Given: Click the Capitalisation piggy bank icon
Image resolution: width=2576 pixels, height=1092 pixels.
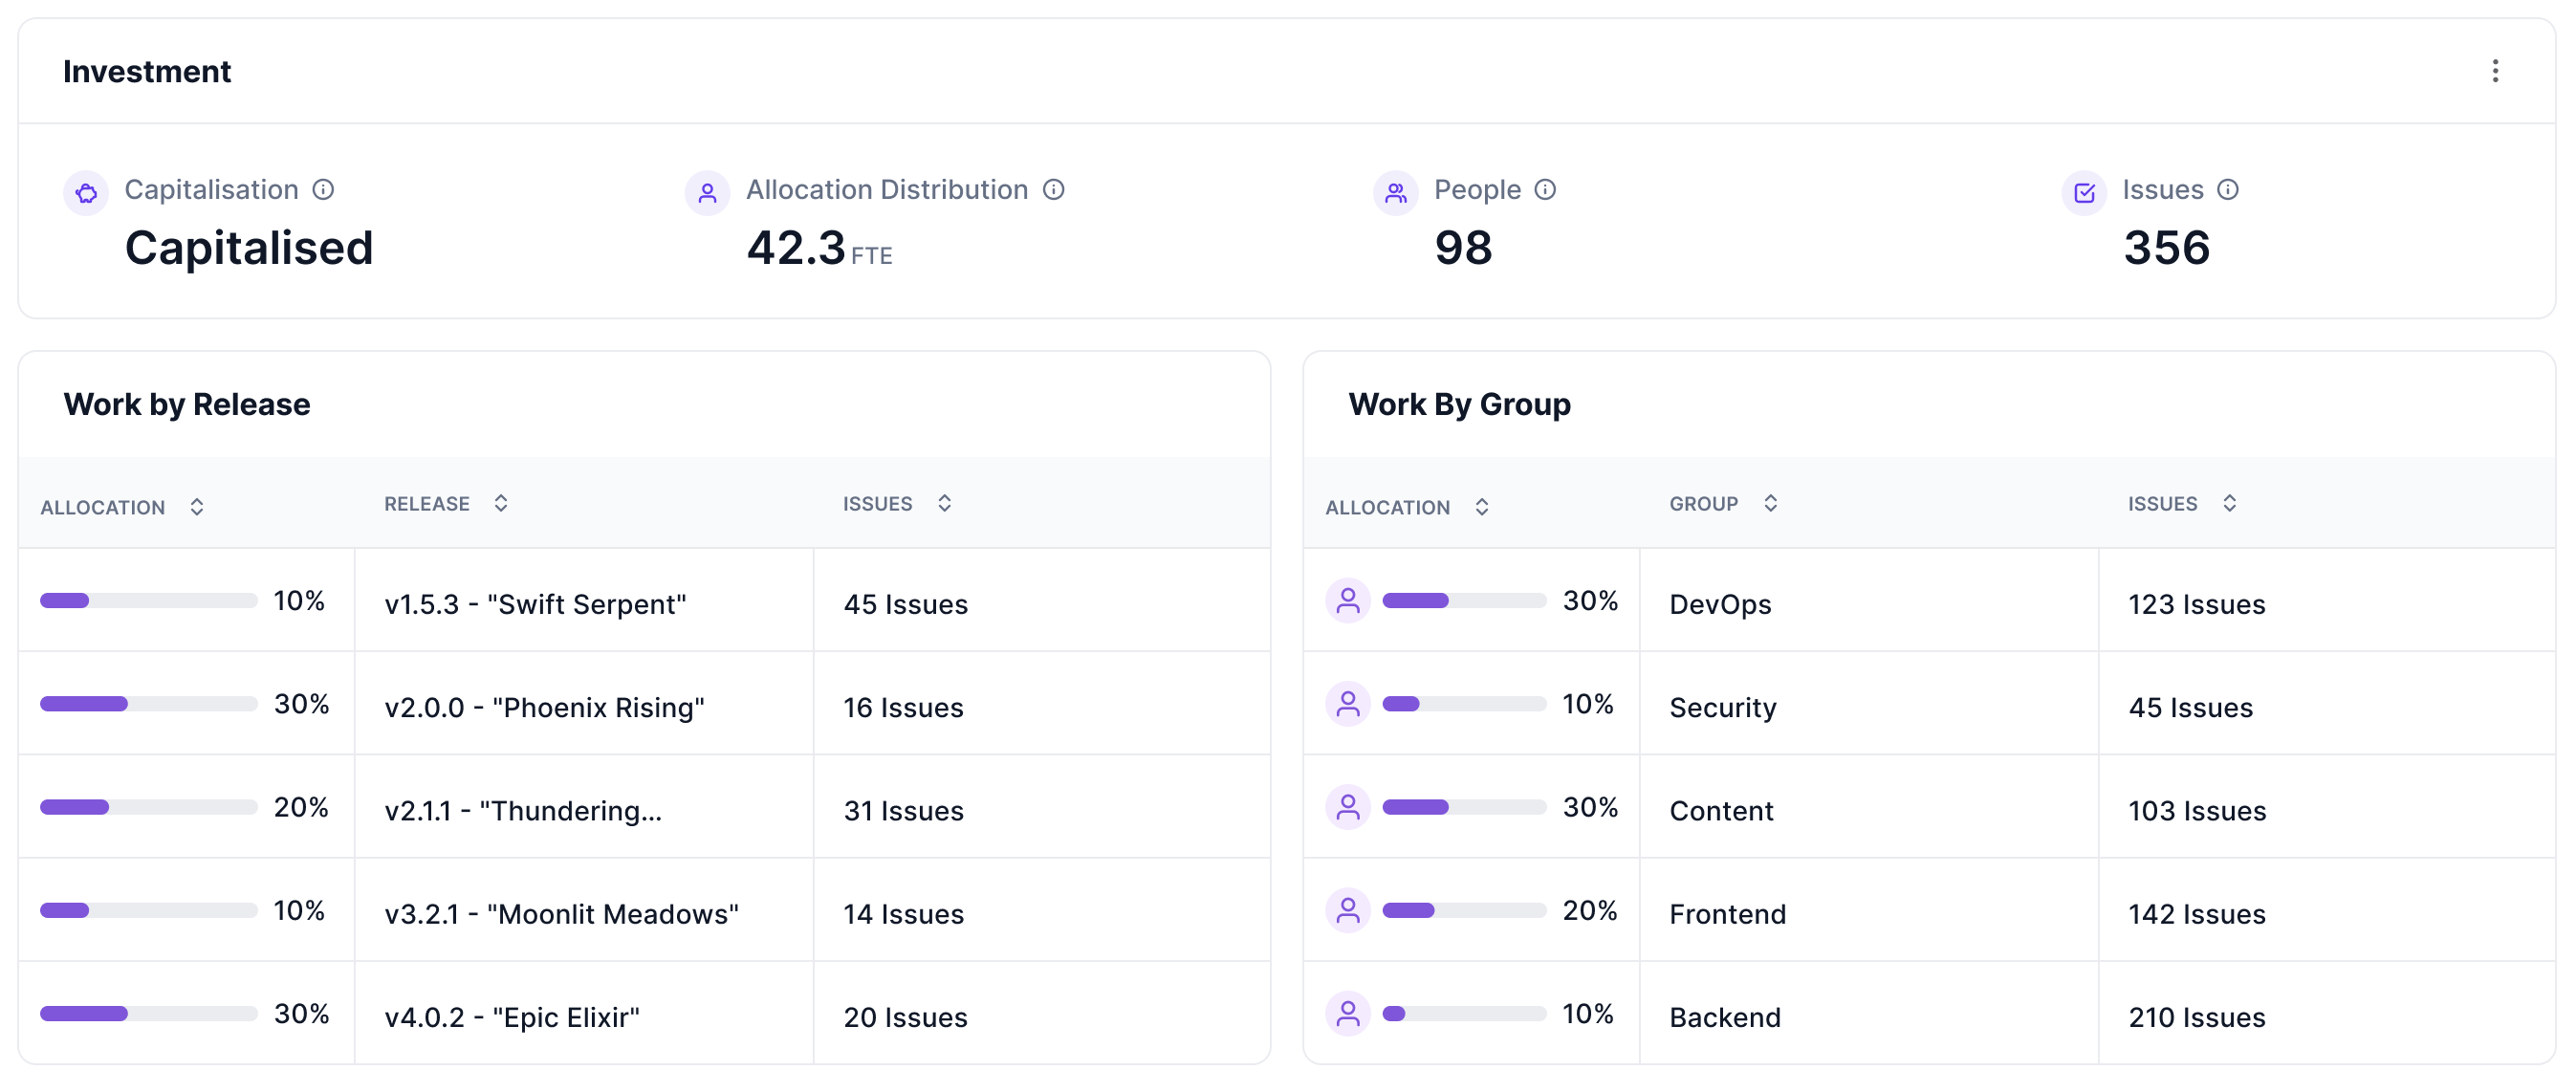Looking at the screenshot, I should coord(86,192).
